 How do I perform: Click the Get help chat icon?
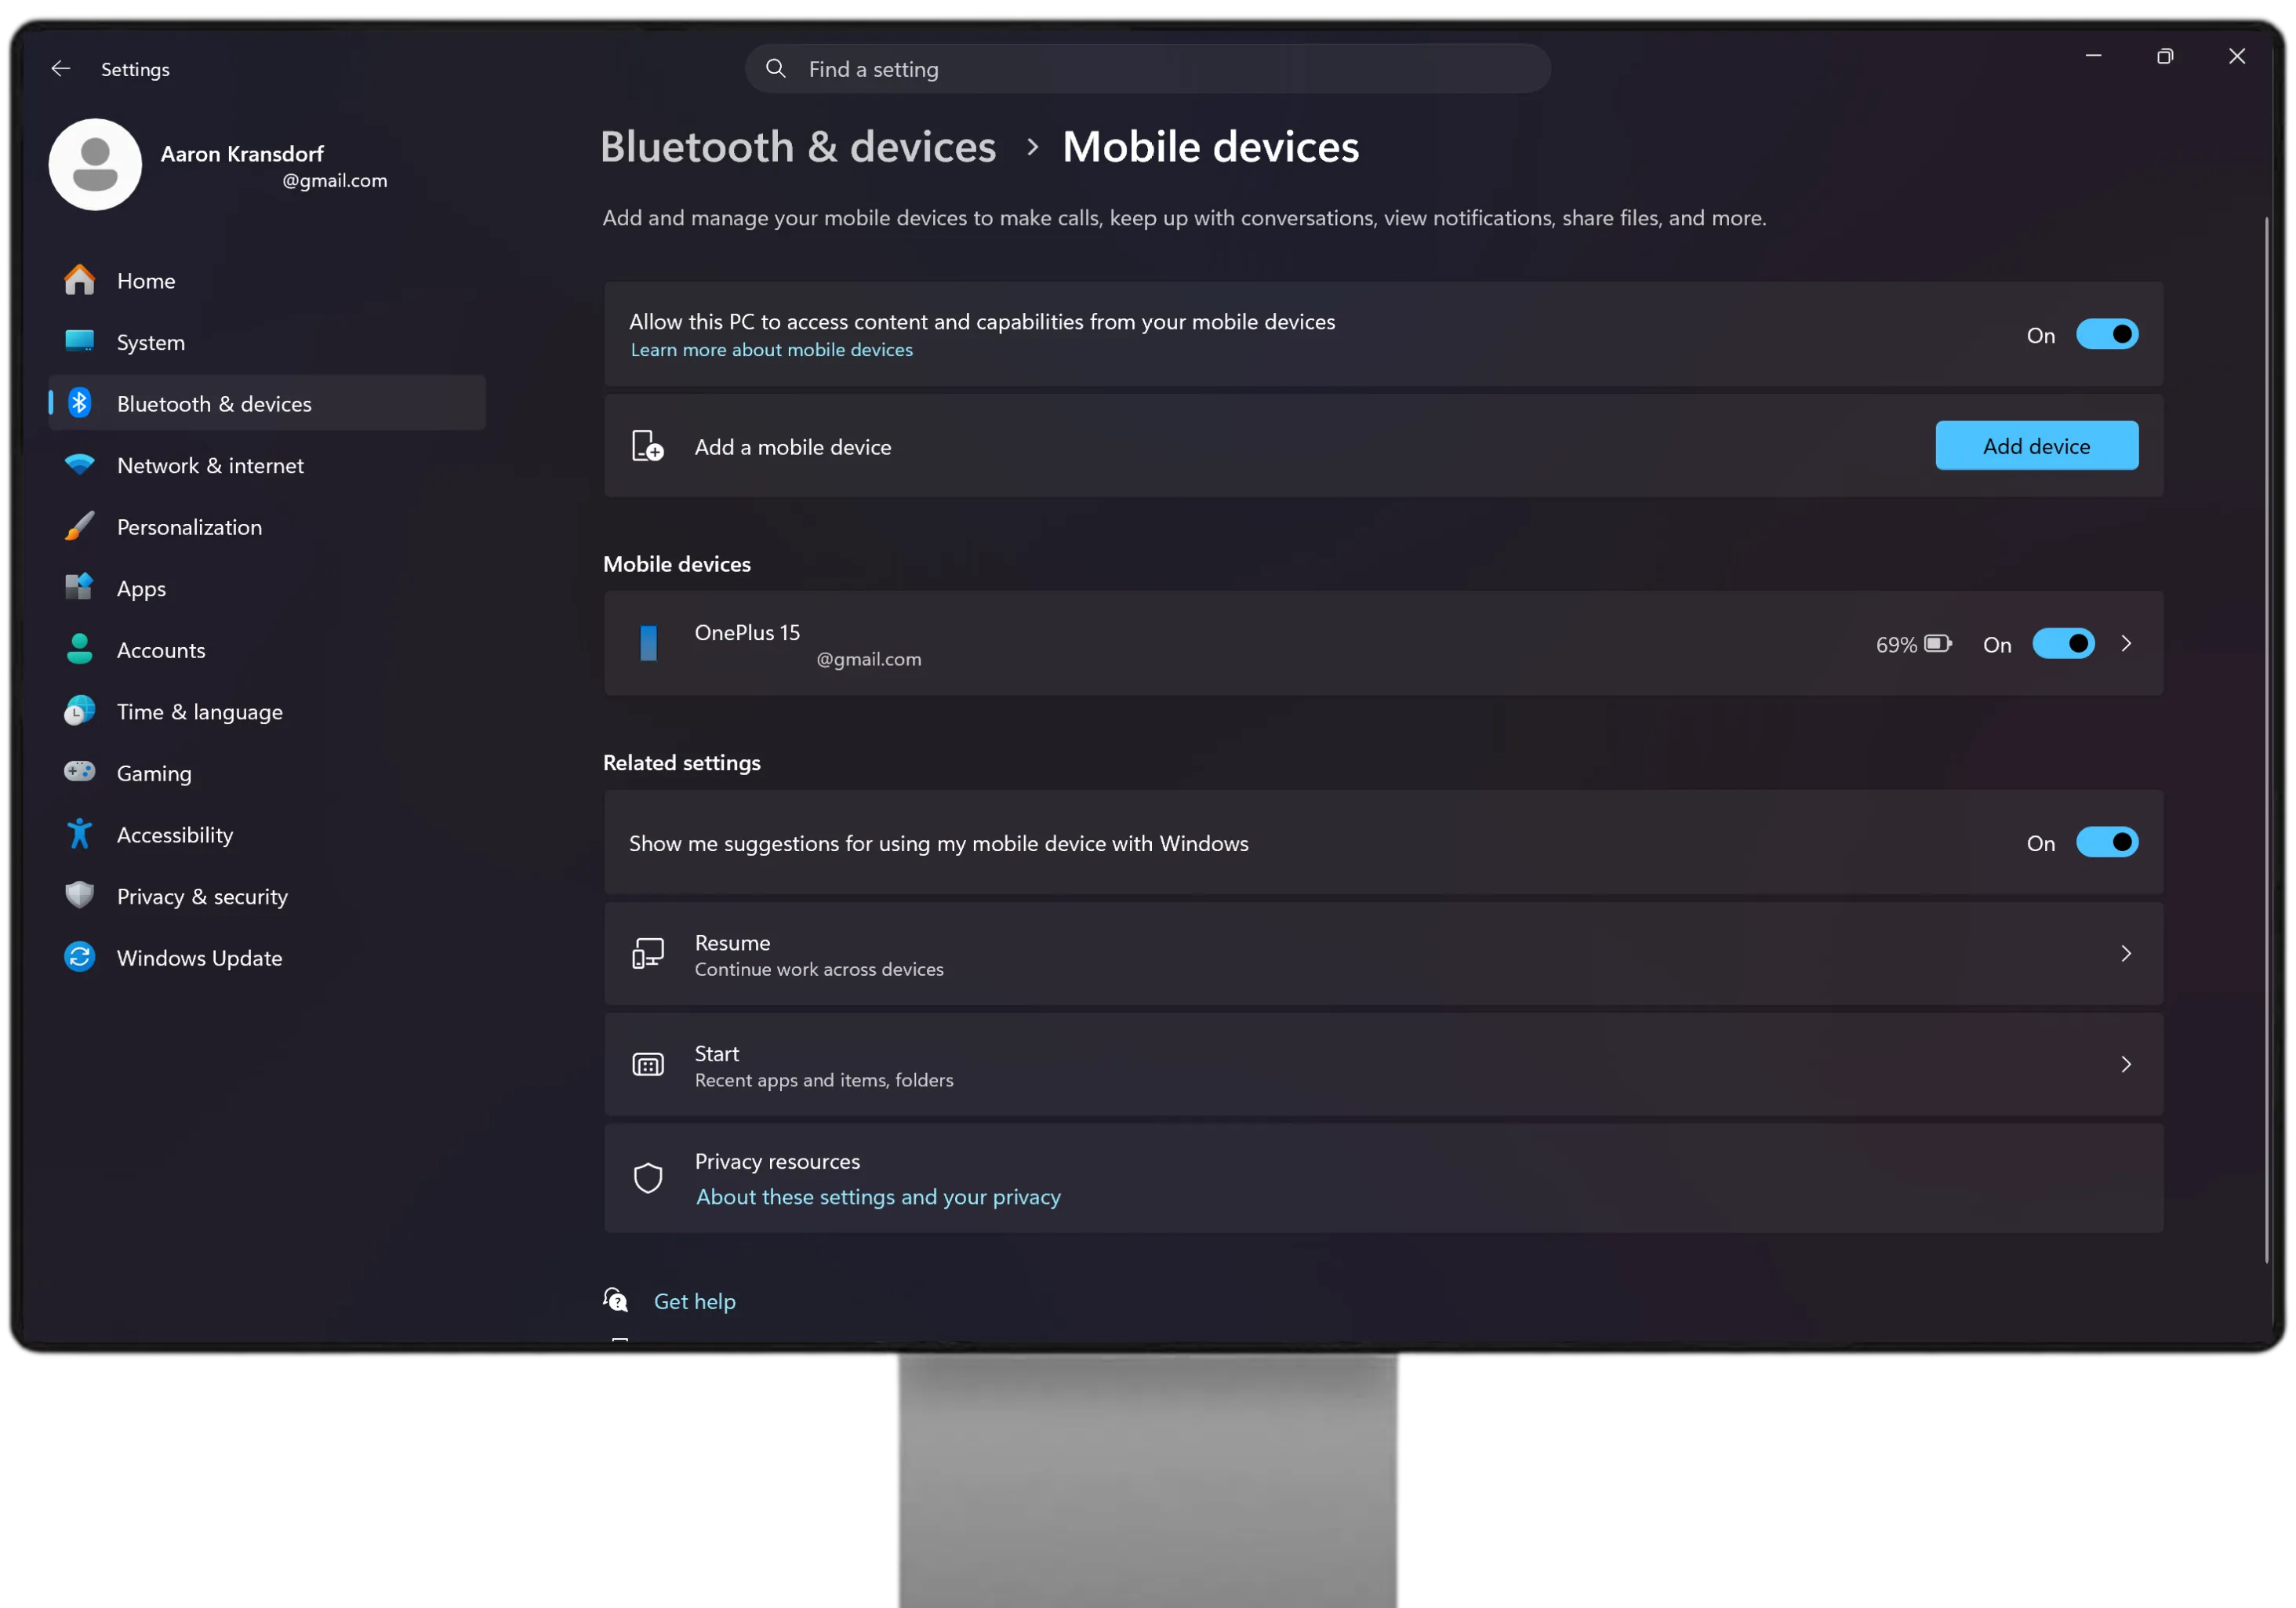coord(616,1299)
